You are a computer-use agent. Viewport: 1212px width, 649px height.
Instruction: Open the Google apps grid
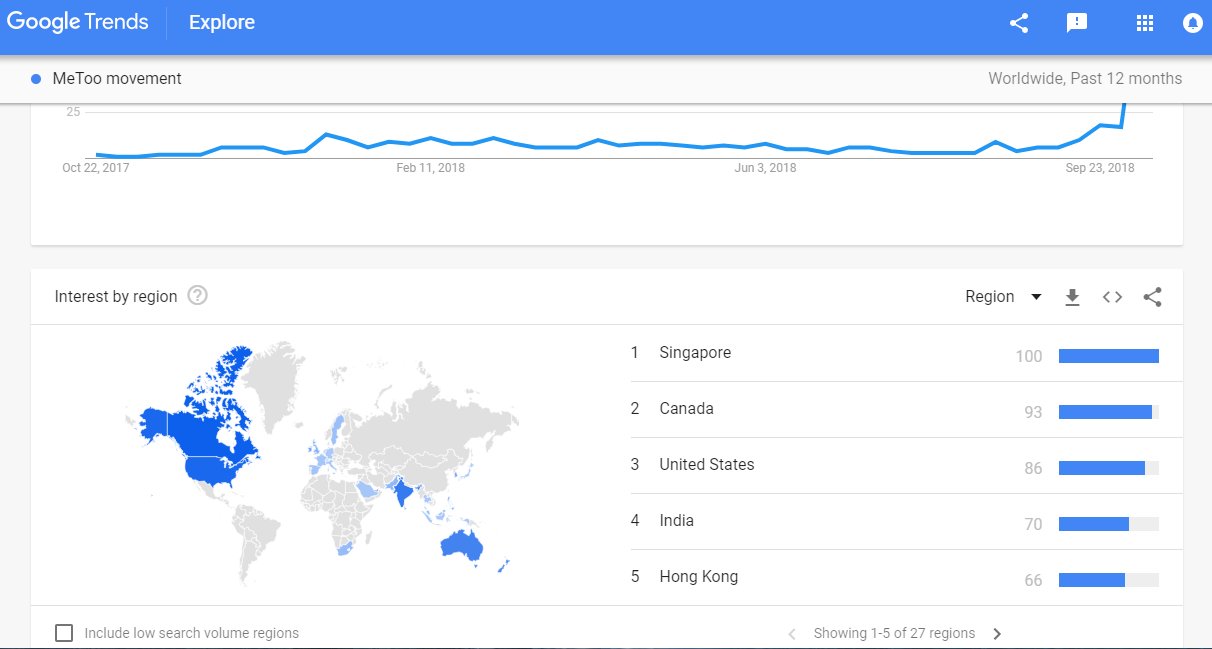(x=1145, y=23)
